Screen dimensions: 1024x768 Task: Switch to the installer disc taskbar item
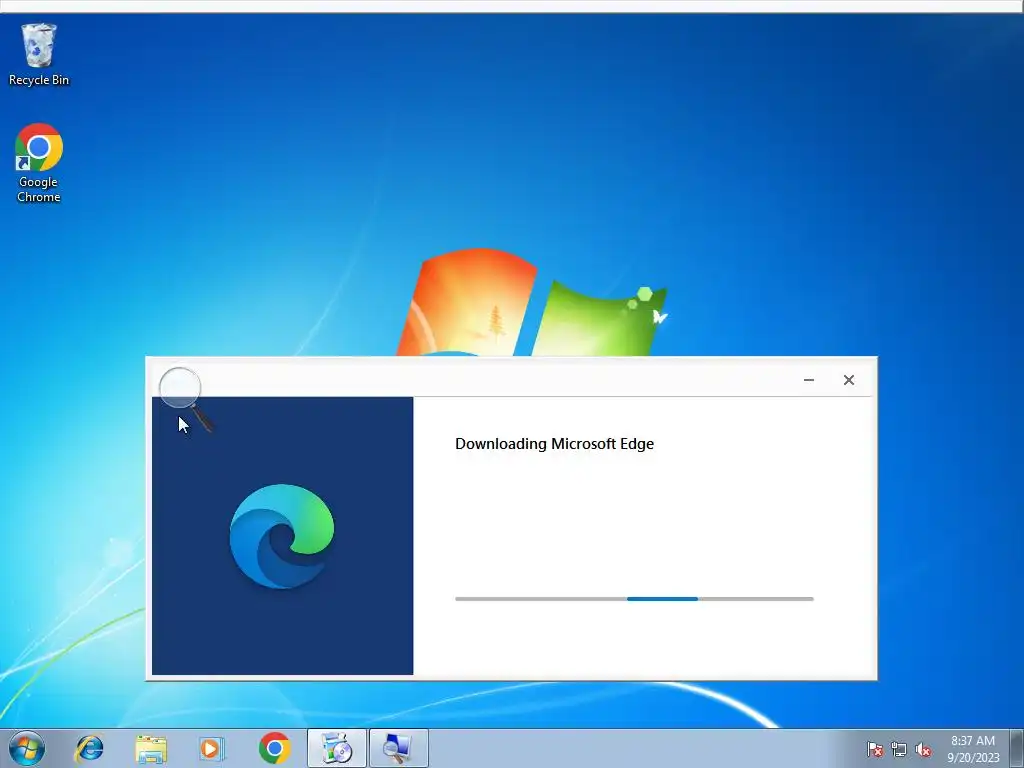(x=337, y=748)
